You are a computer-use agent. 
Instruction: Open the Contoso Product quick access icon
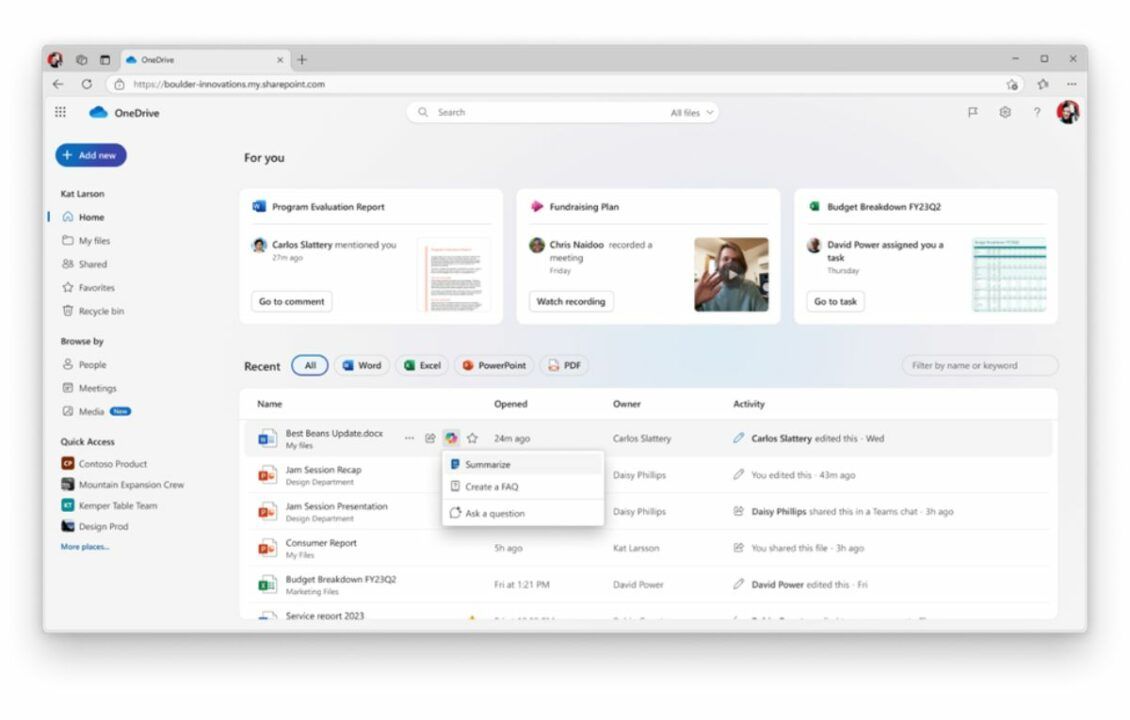pos(68,464)
